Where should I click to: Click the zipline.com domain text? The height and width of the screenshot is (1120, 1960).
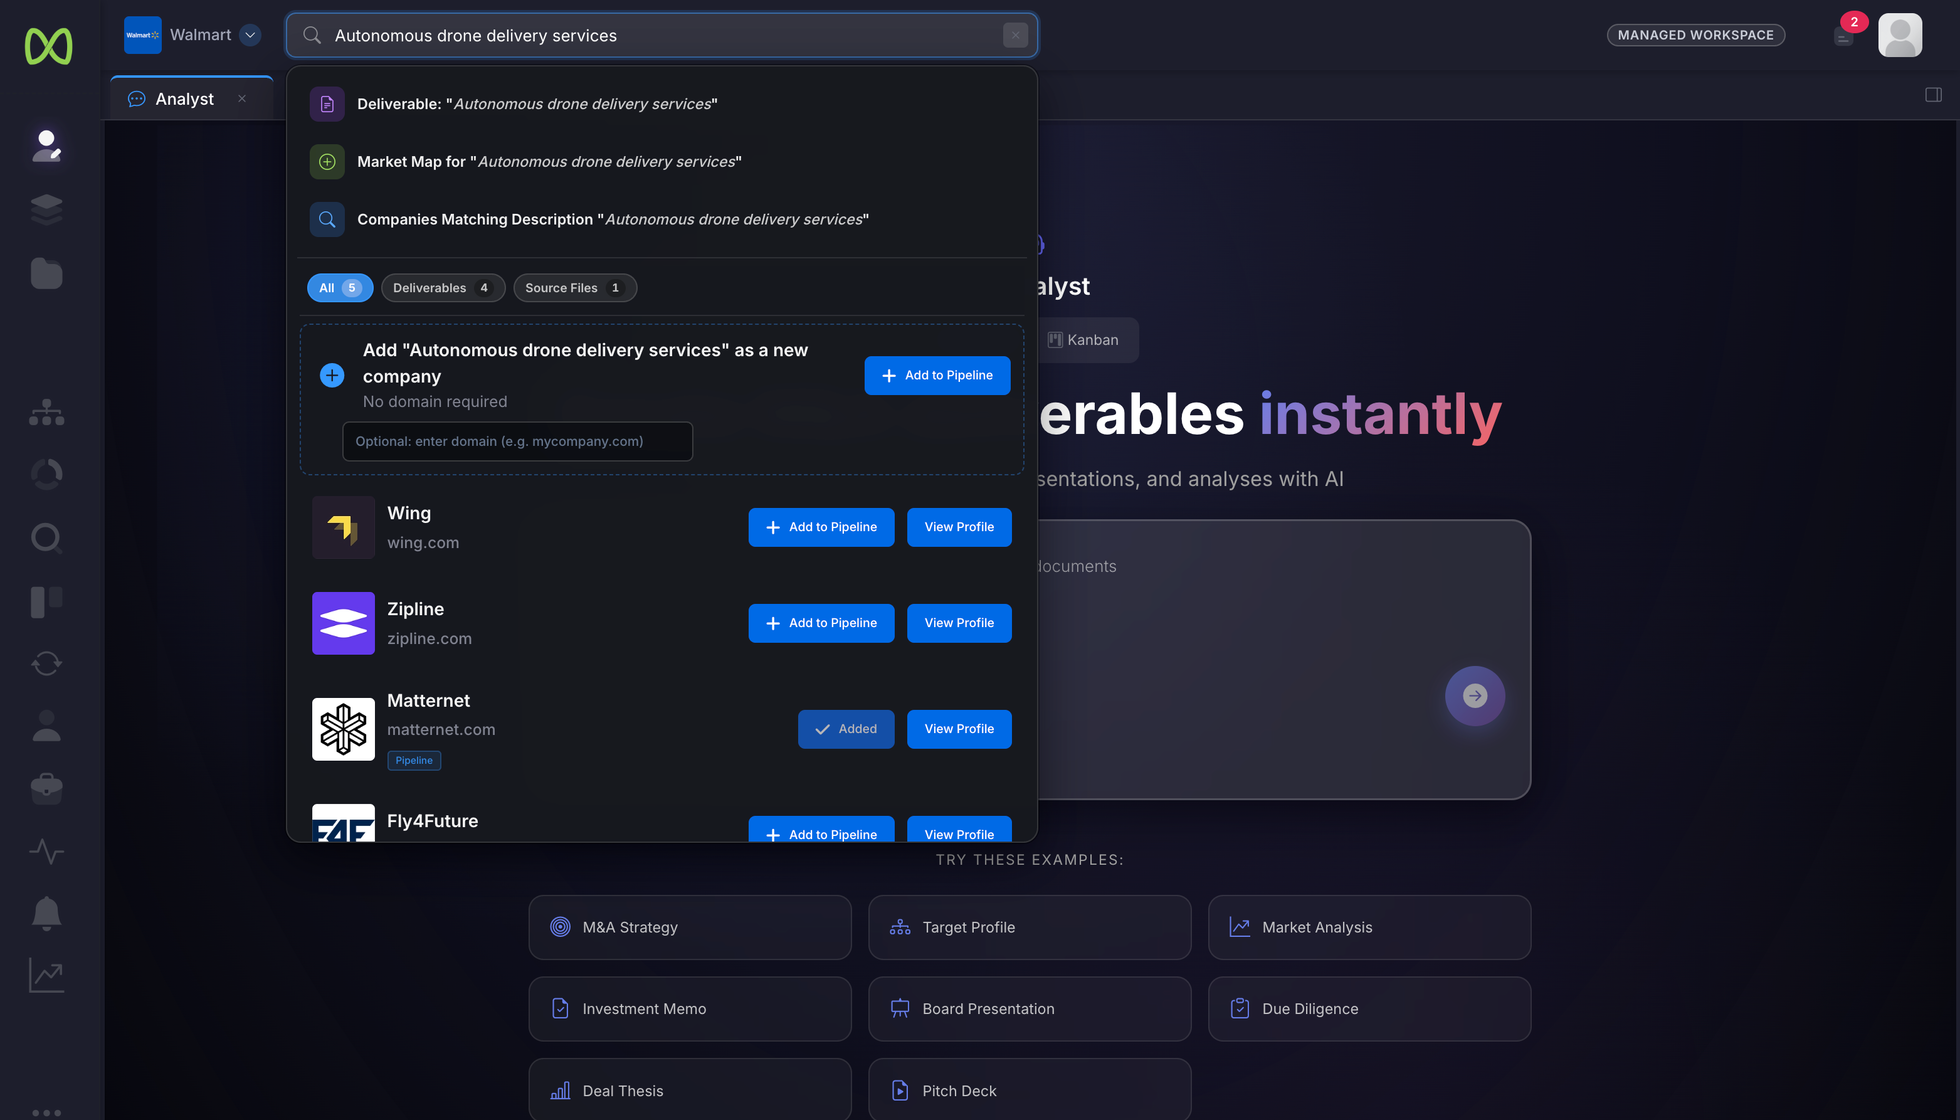coord(429,639)
